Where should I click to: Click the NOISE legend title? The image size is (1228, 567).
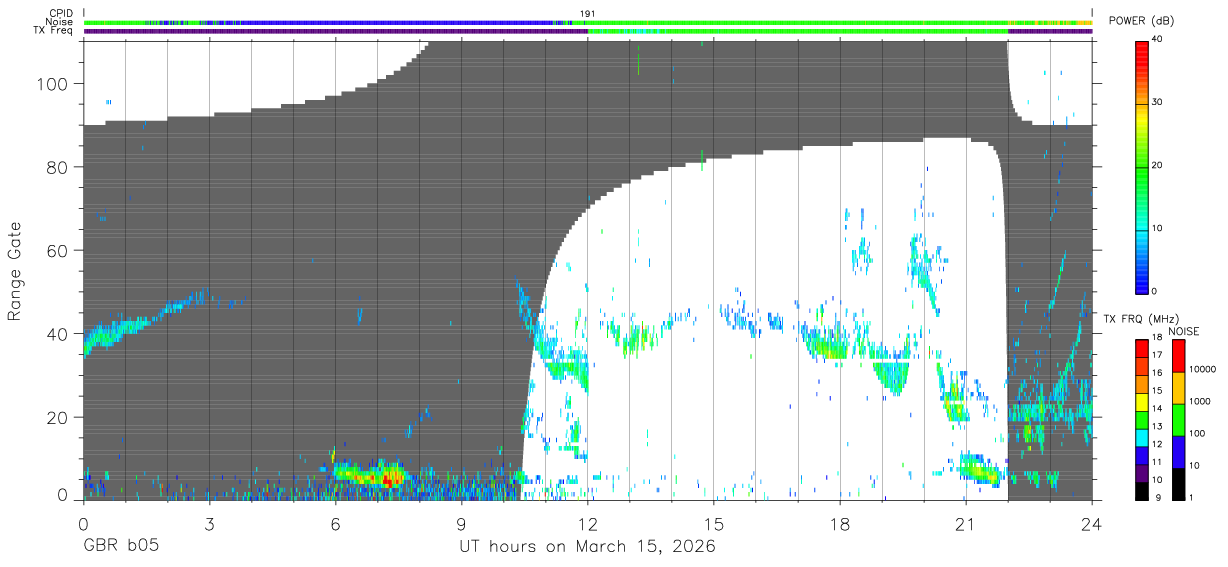1184,331
